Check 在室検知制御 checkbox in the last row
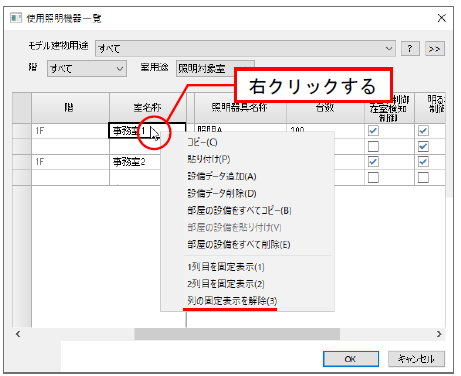This screenshot has width=461, height=376. pyautogui.click(x=373, y=177)
